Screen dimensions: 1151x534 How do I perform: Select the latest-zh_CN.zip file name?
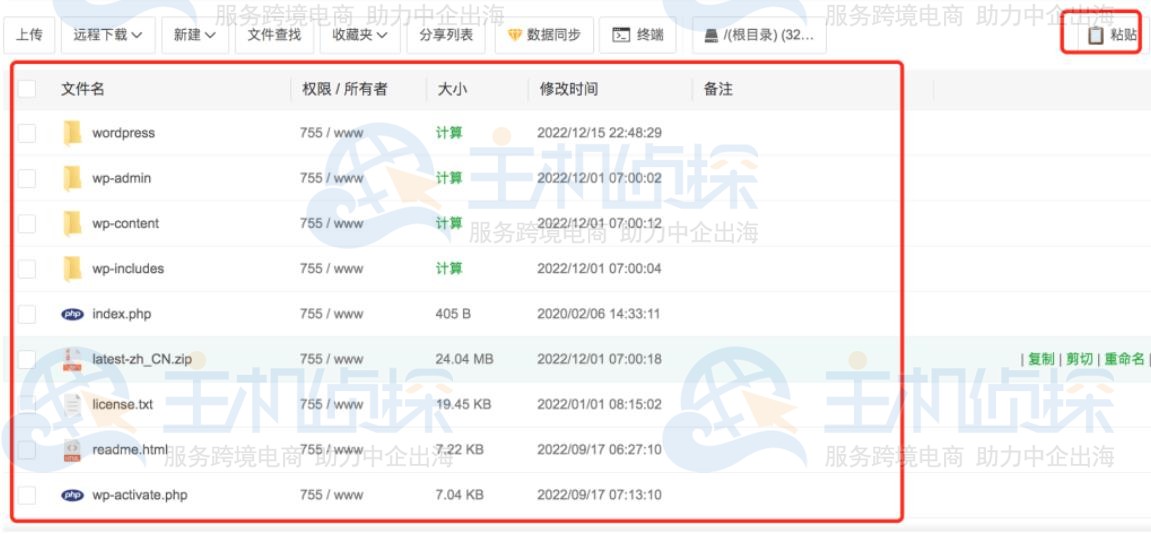(x=142, y=359)
